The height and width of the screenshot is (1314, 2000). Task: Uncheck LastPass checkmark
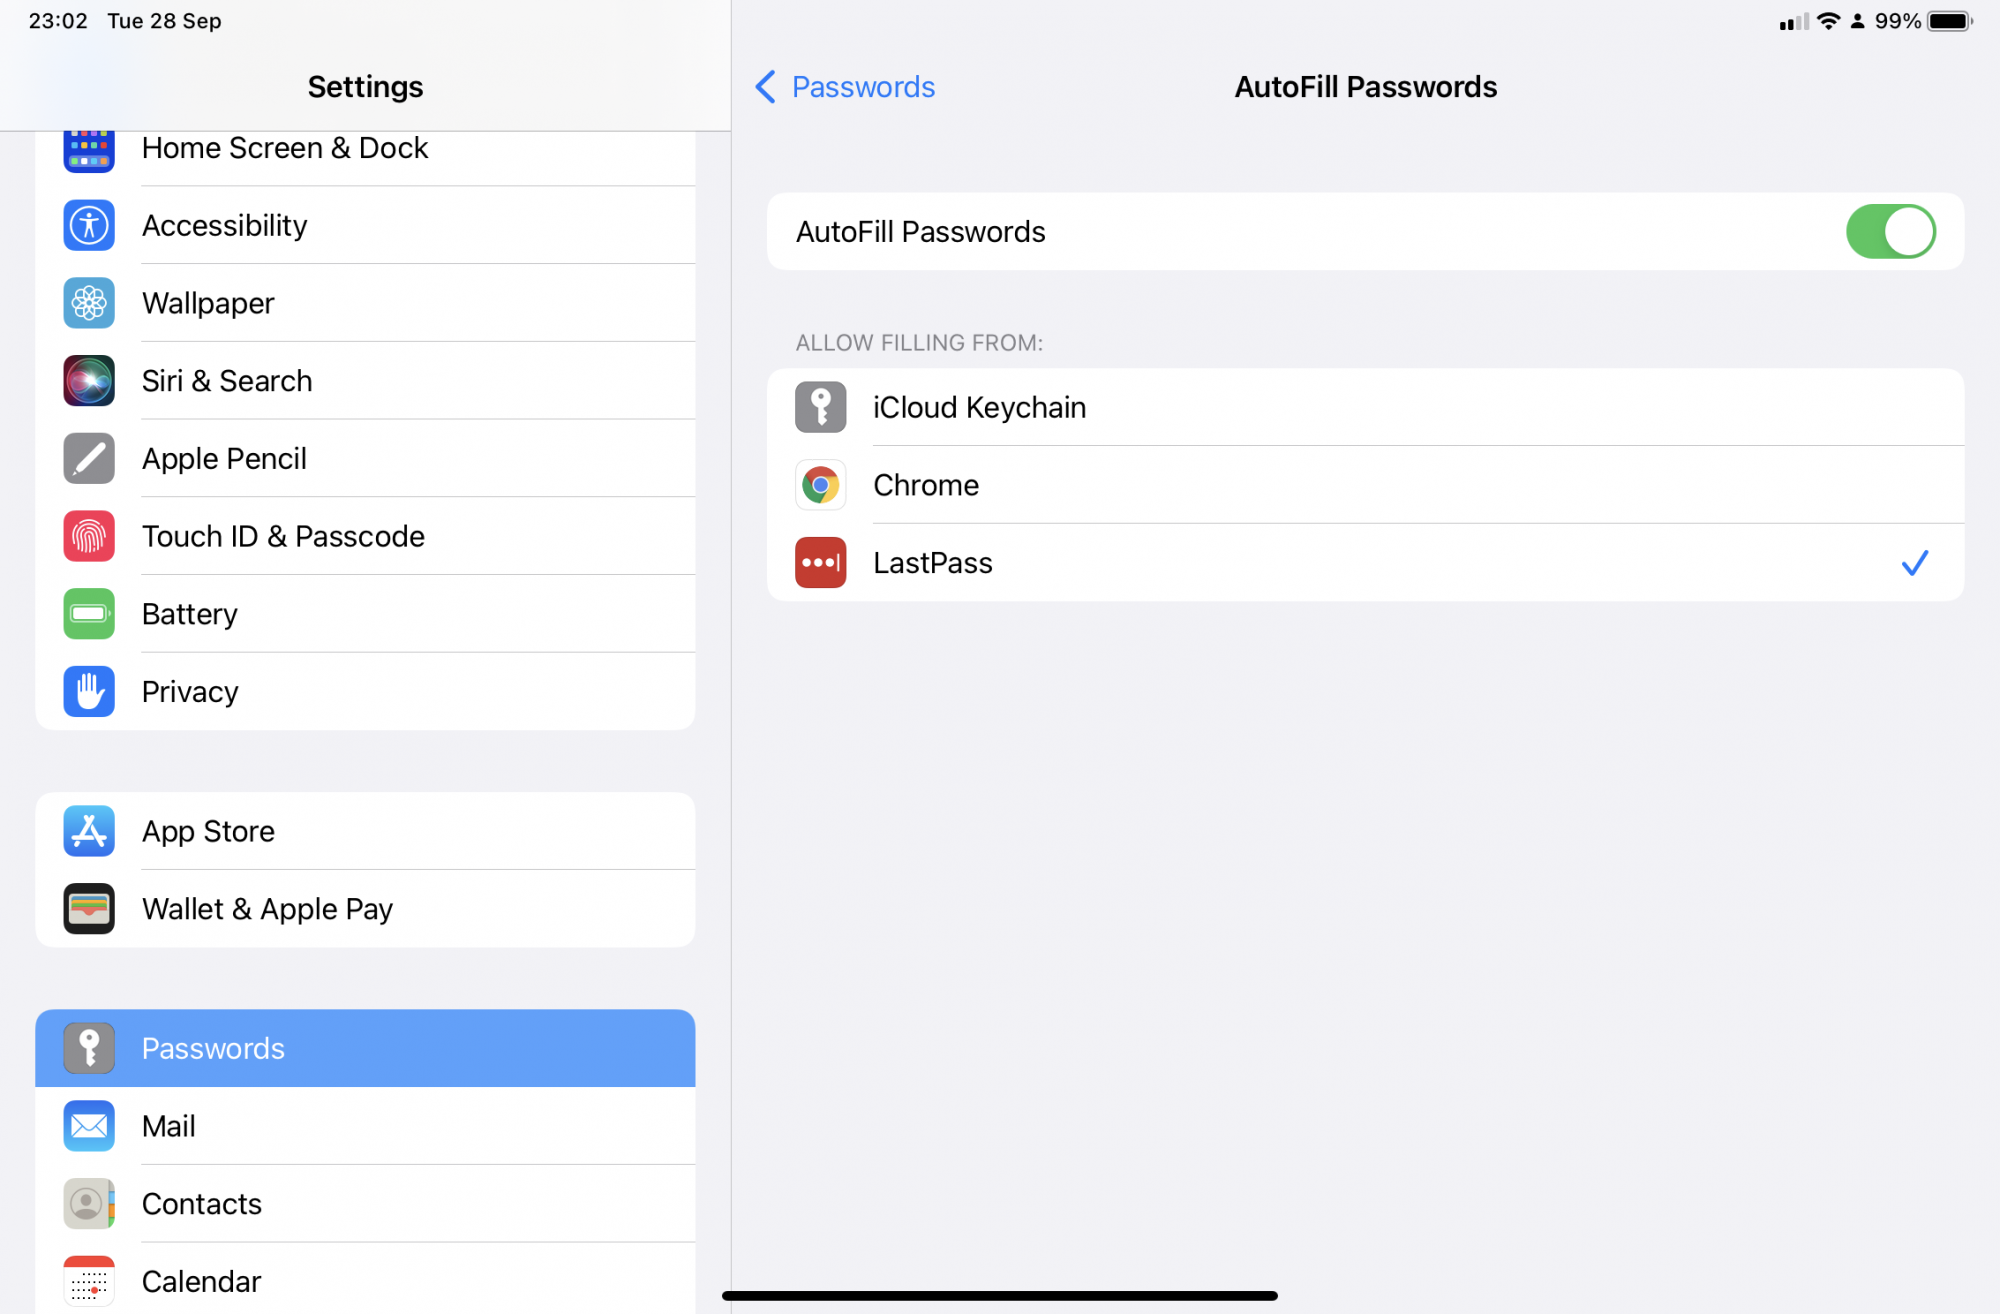(1914, 563)
